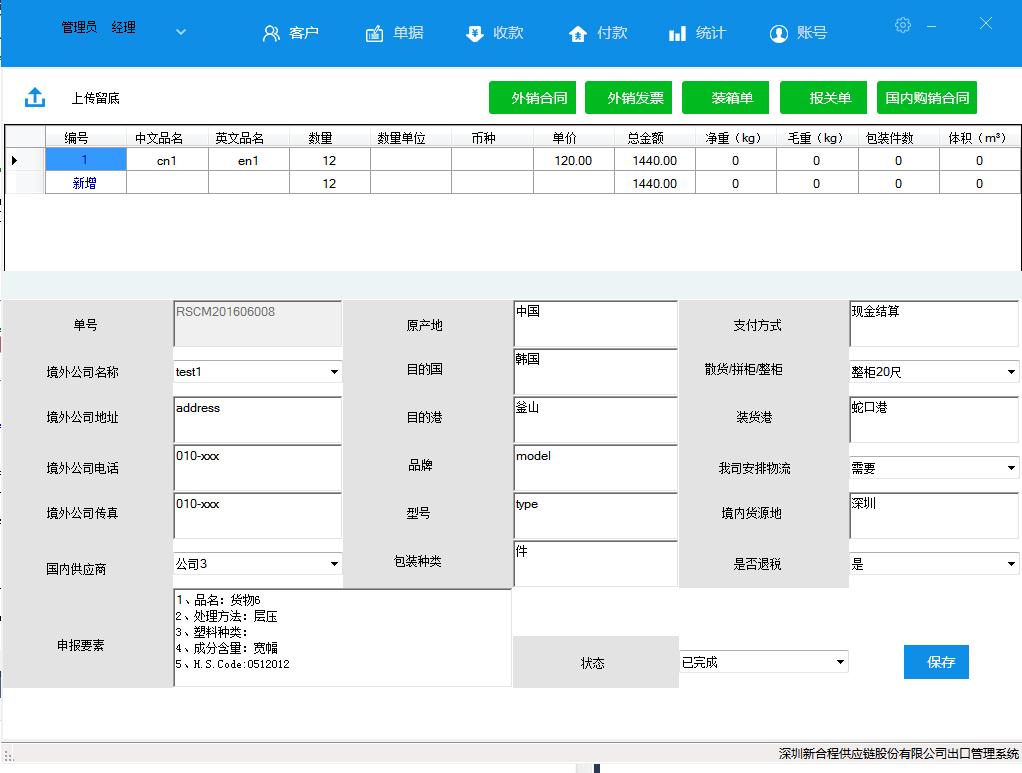
Task: Click the 目的国 field containing 韩国
Action: (x=596, y=372)
